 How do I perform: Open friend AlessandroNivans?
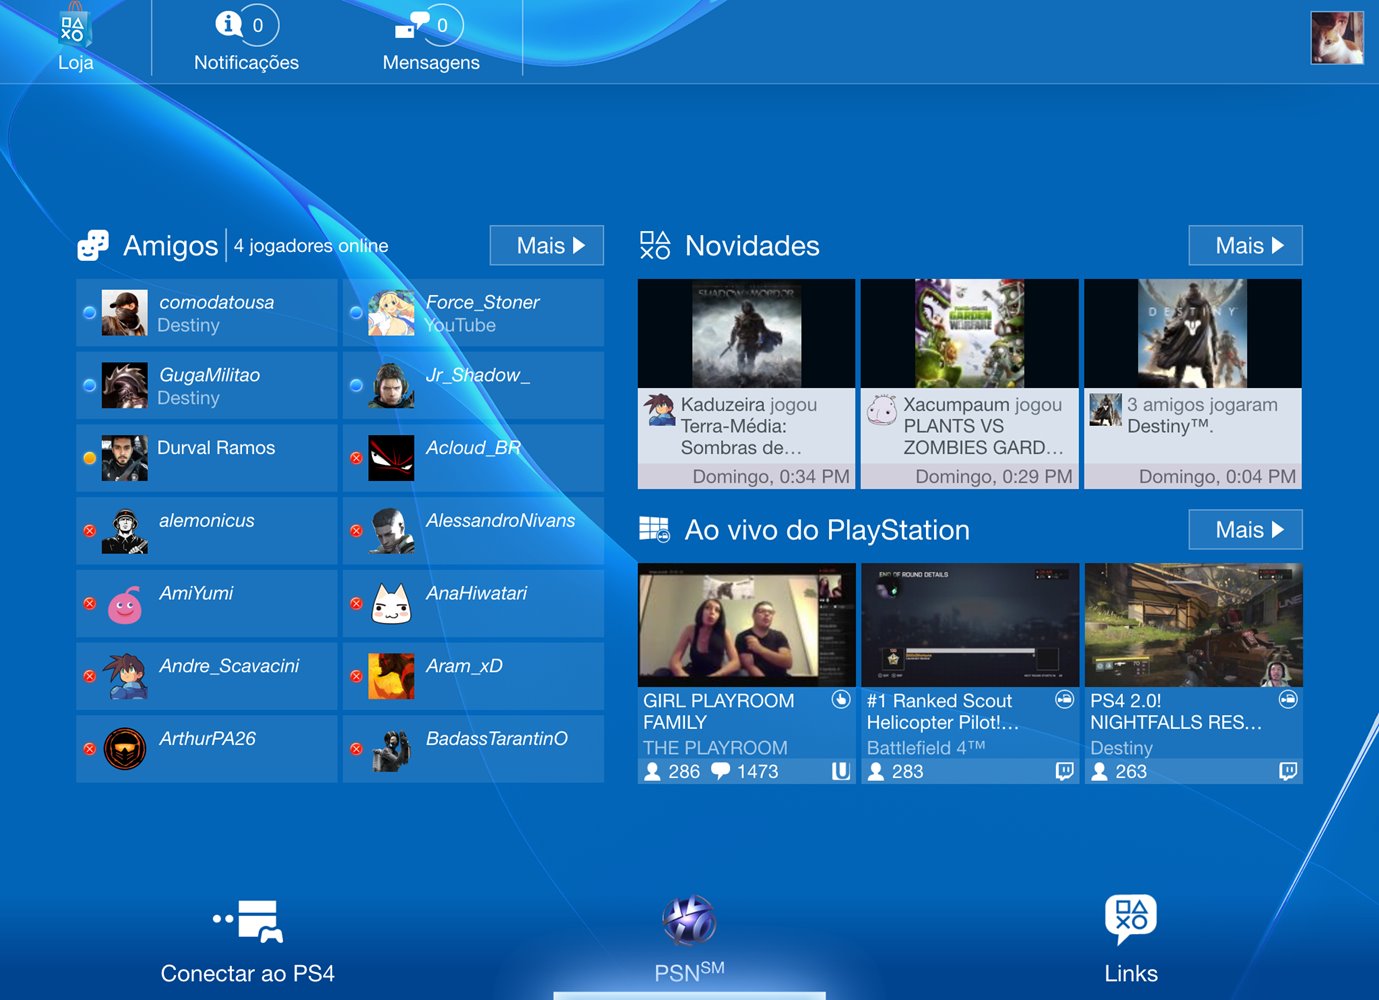coord(473,531)
